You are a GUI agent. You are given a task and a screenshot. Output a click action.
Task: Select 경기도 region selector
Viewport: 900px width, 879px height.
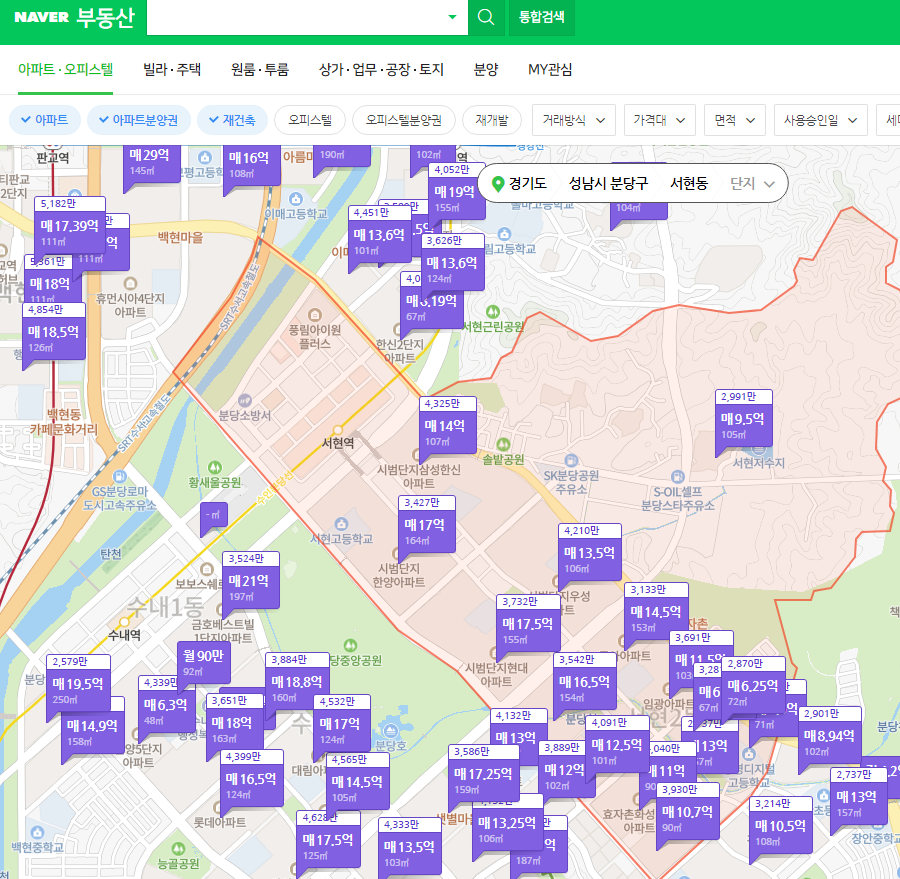pyautogui.click(x=527, y=184)
